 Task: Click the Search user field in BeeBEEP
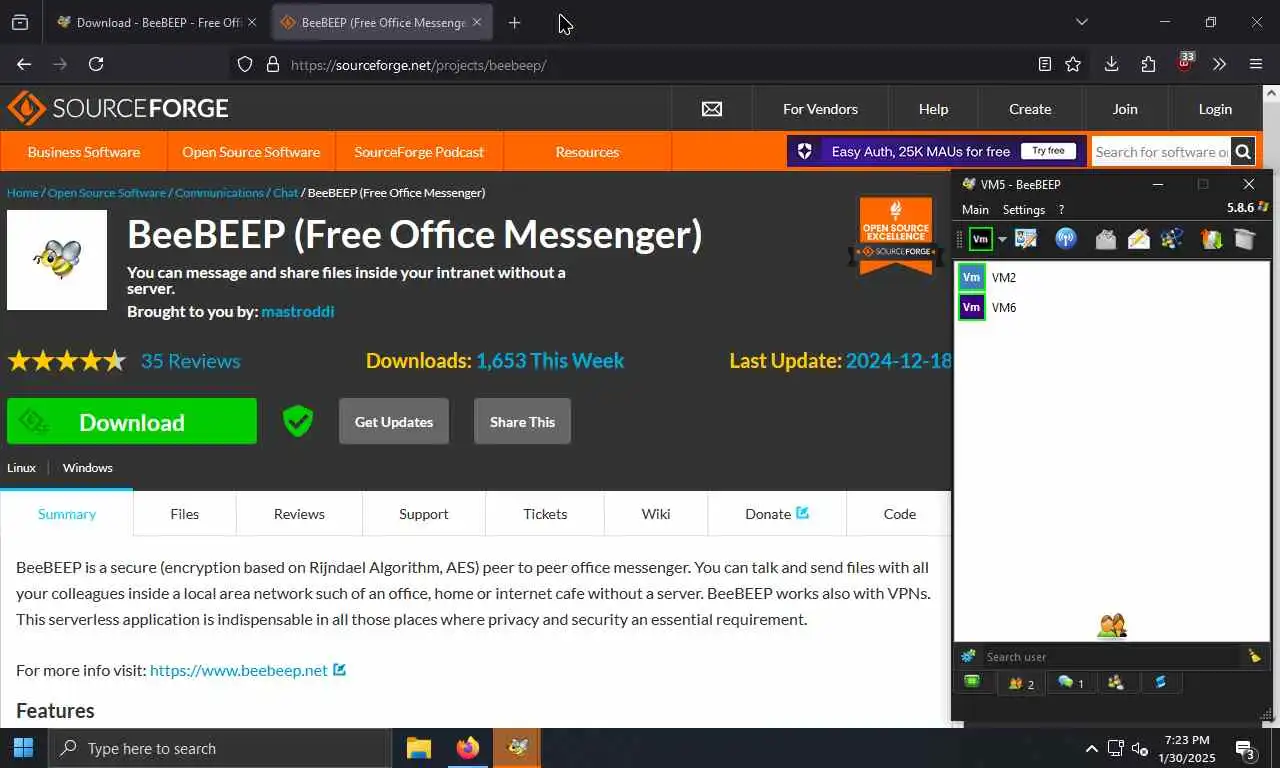point(1110,657)
